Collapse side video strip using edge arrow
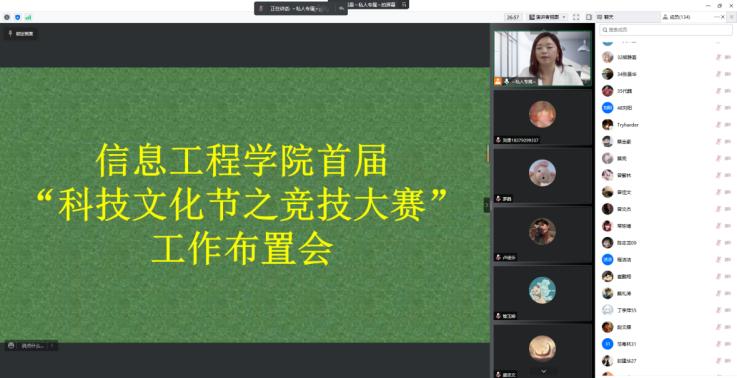737x378 pixels. (486, 205)
